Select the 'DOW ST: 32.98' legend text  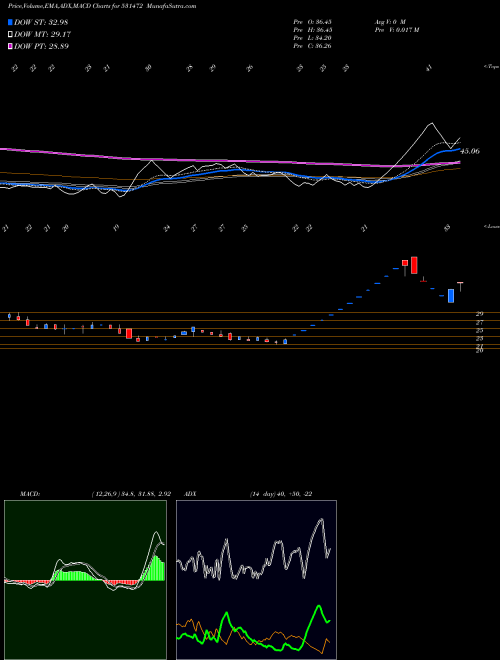41,22
